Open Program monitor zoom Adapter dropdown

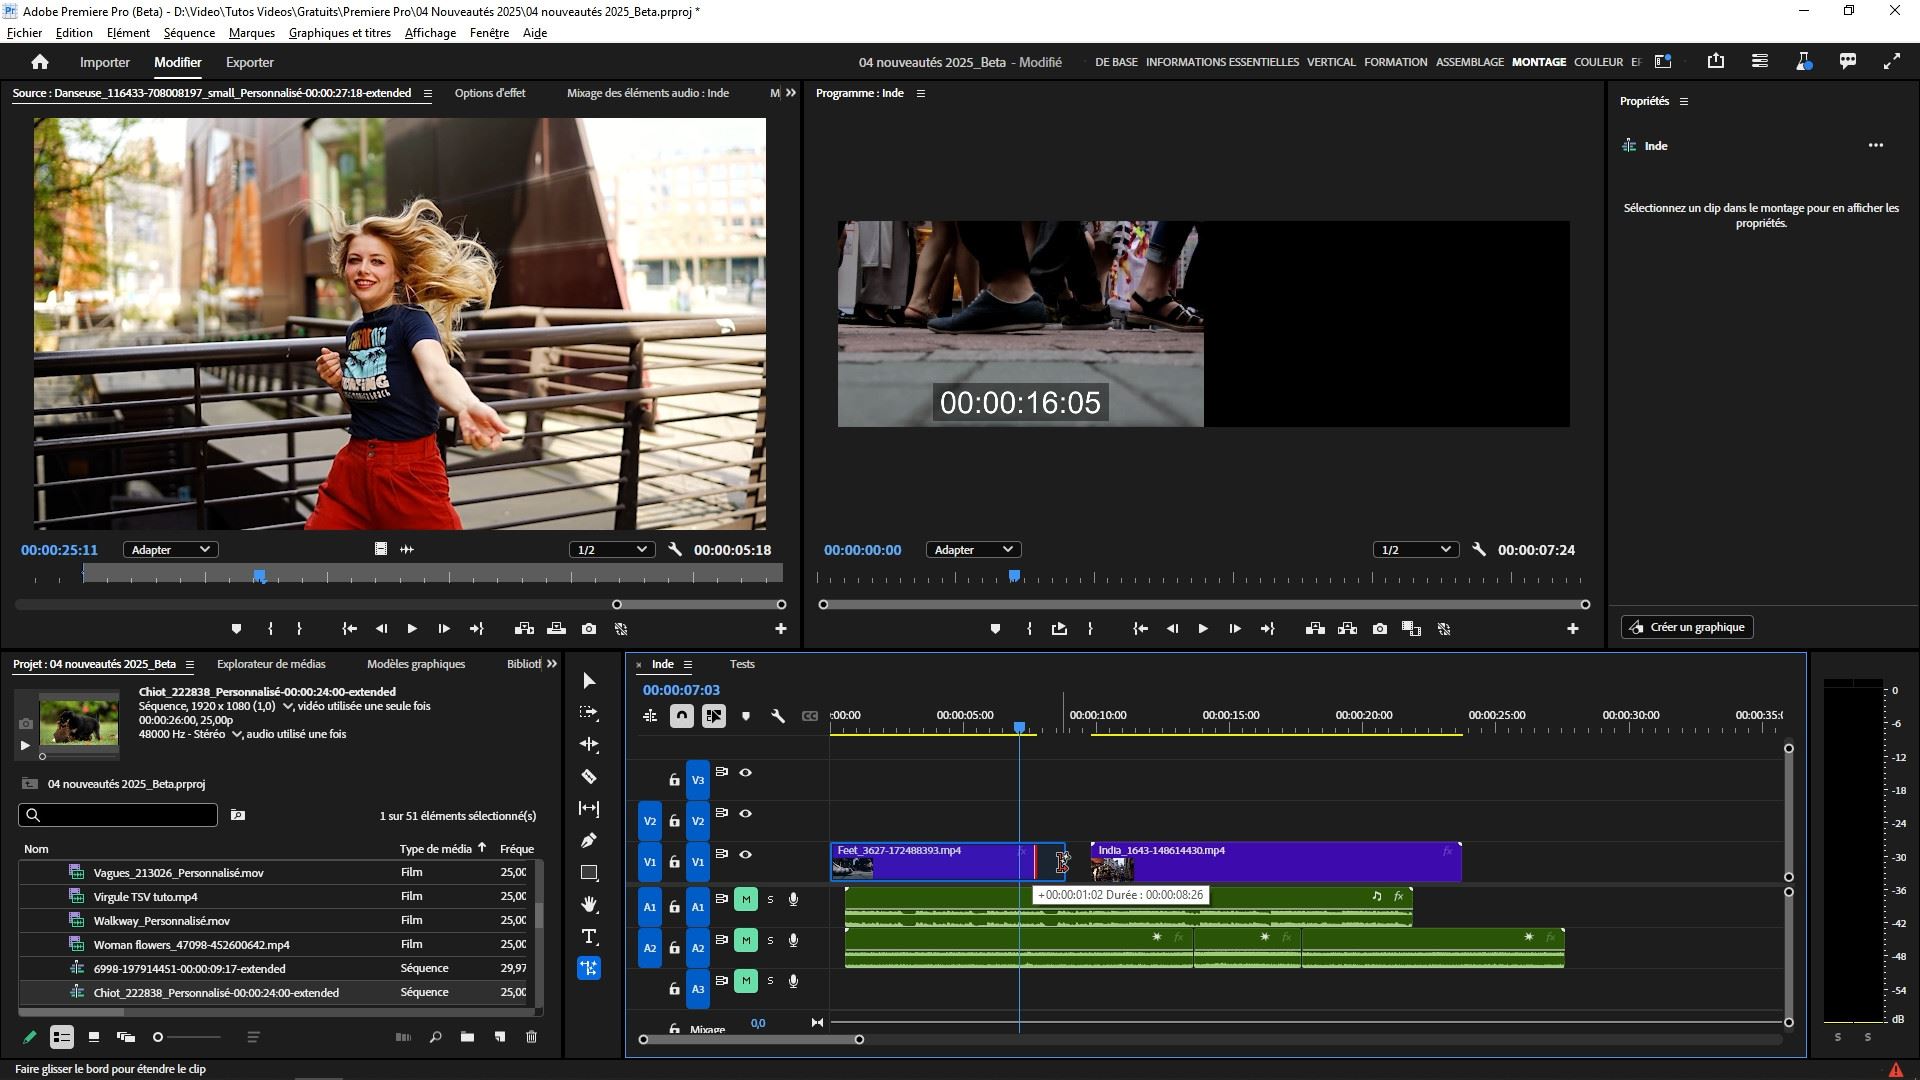click(x=973, y=550)
